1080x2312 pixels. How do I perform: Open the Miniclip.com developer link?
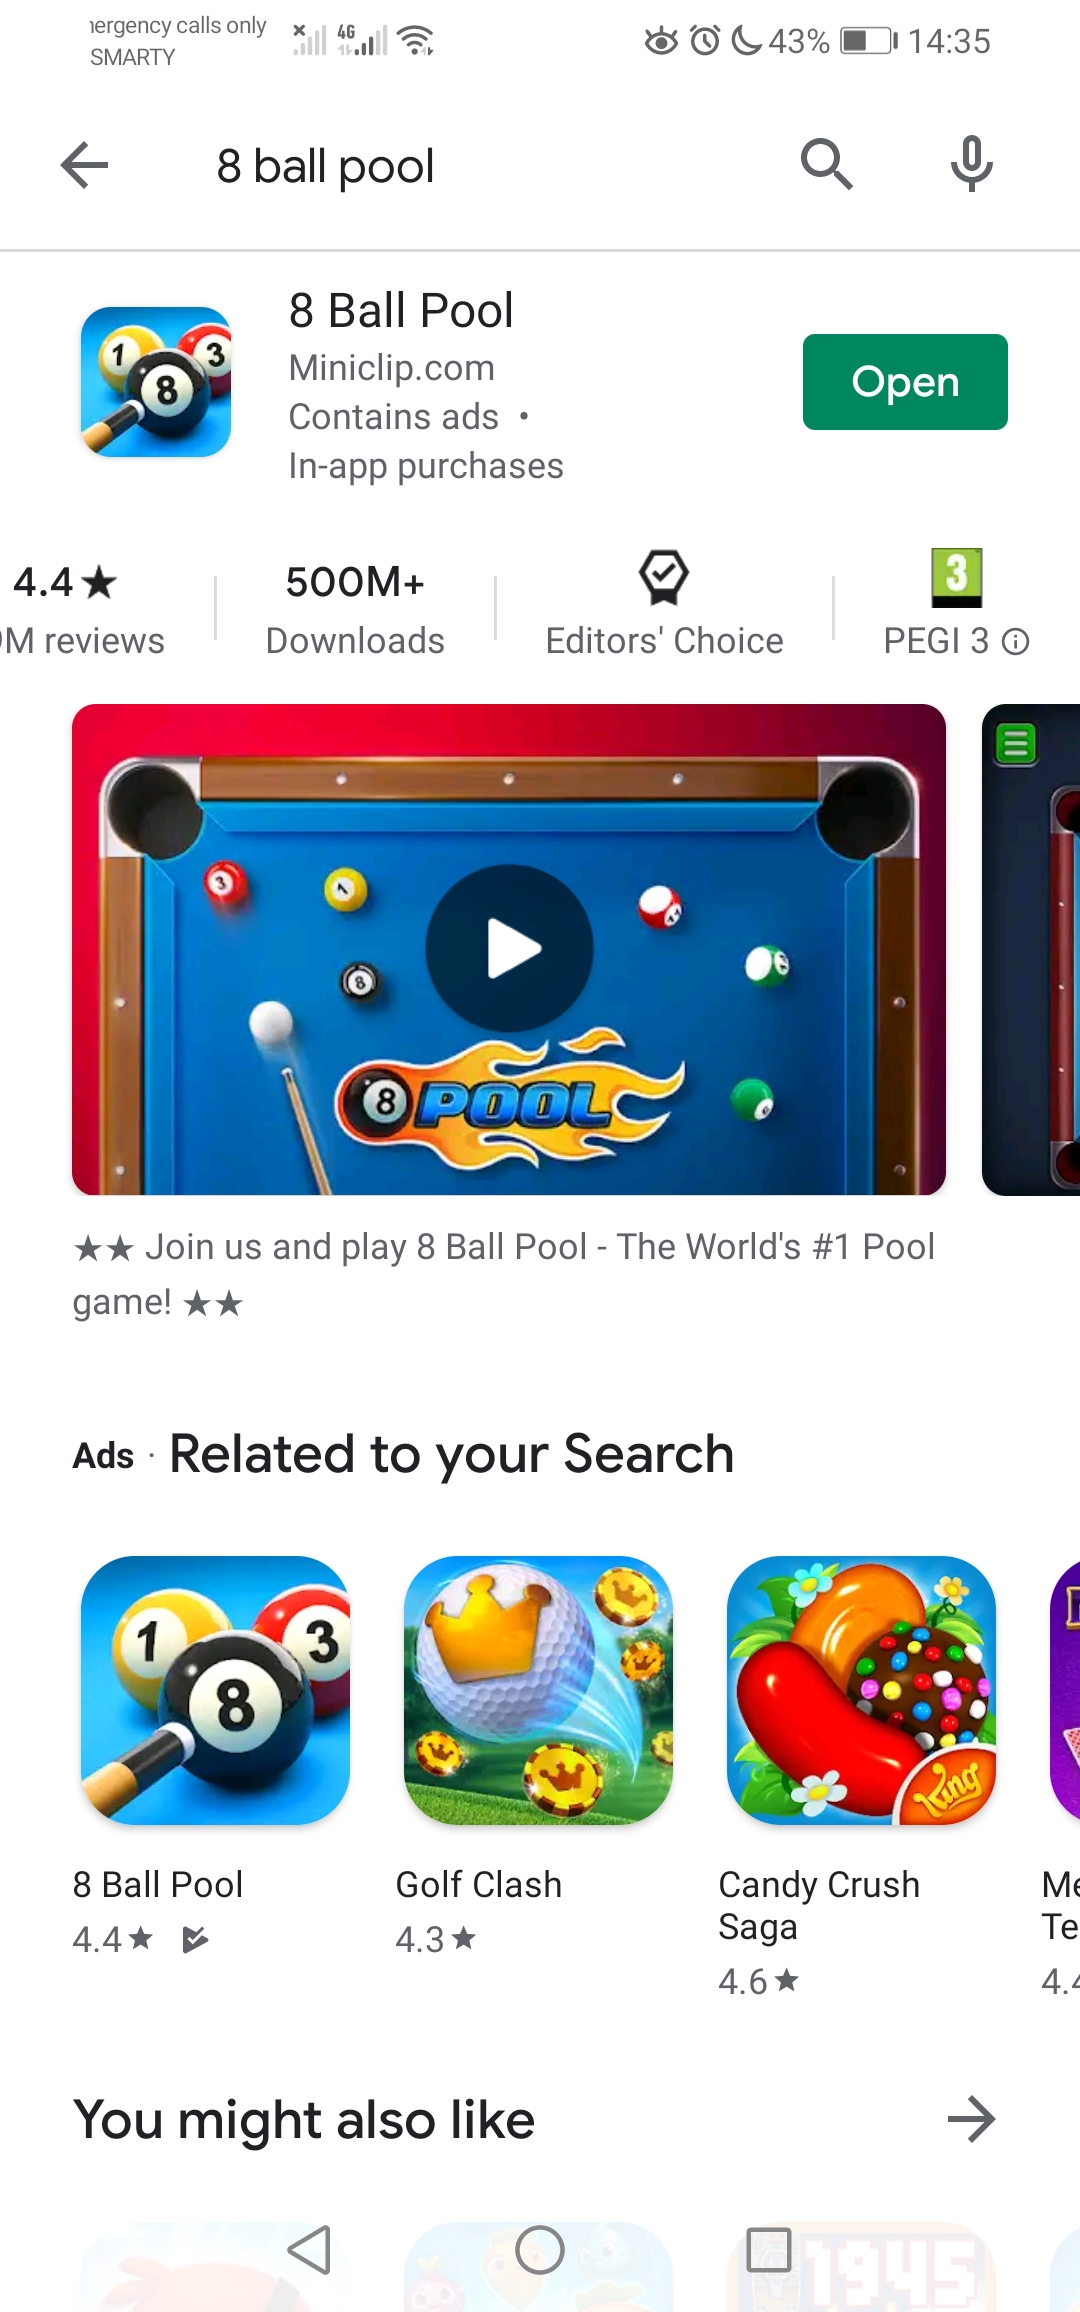(x=391, y=368)
